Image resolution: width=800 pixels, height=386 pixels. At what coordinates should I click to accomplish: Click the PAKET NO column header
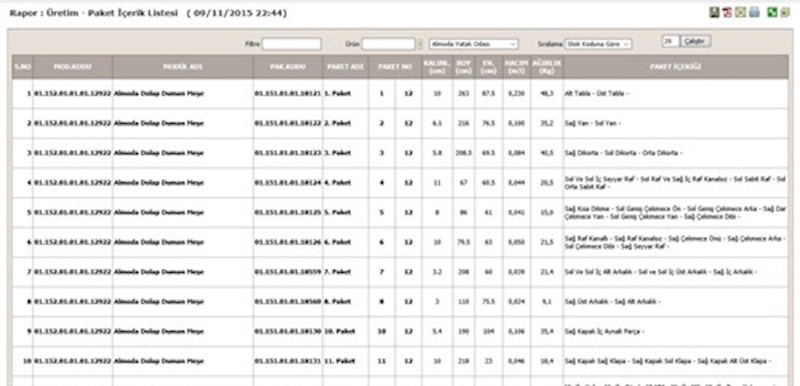click(395, 67)
